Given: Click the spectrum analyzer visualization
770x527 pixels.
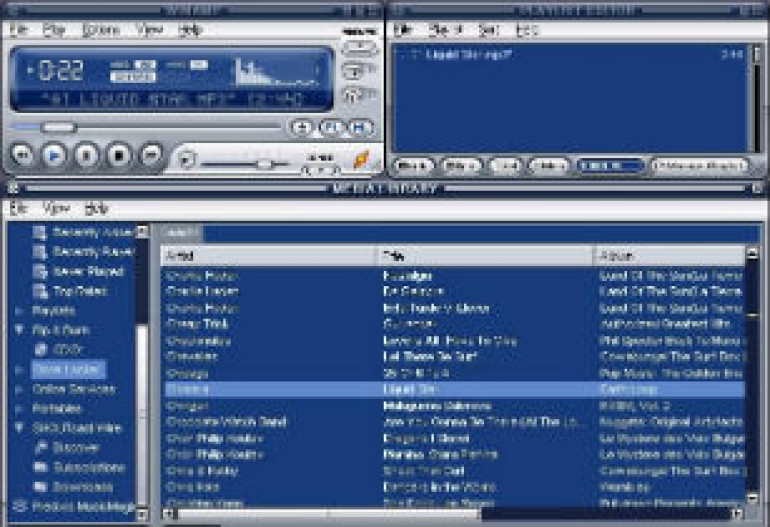Looking at the screenshot, I should tap(276, 72).
